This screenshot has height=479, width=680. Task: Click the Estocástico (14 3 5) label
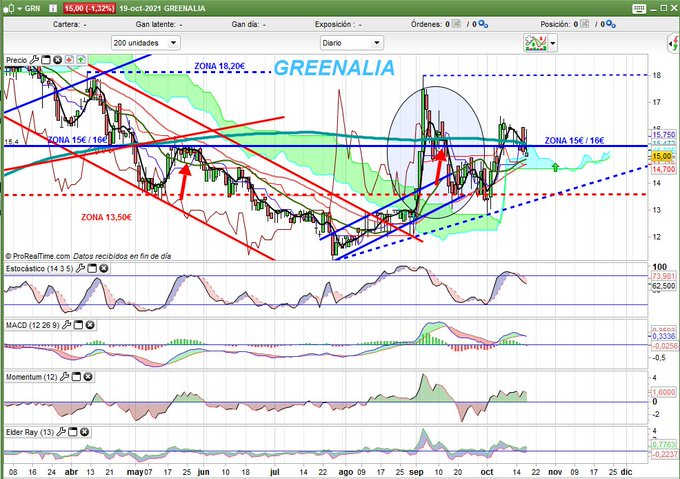click(39, 269)
